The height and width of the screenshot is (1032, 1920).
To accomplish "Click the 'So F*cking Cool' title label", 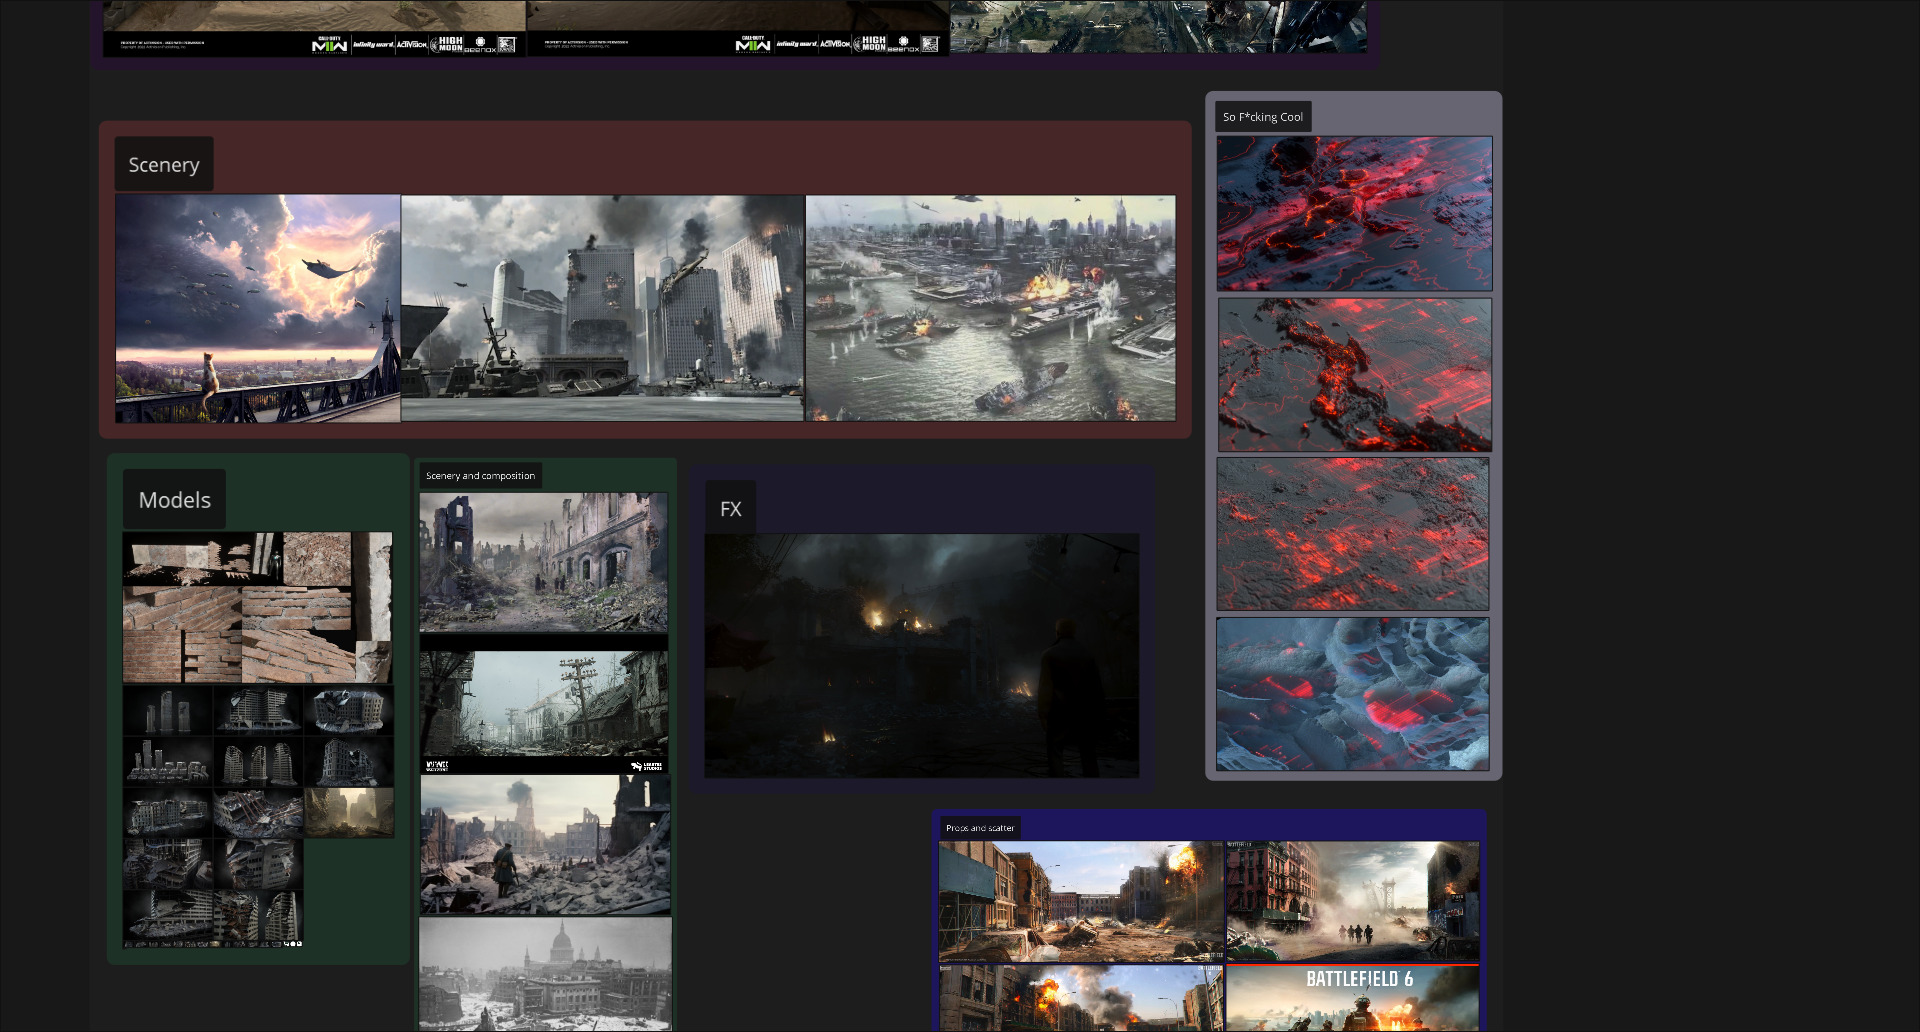I will pyautogui.click(x=1263, y=117).
